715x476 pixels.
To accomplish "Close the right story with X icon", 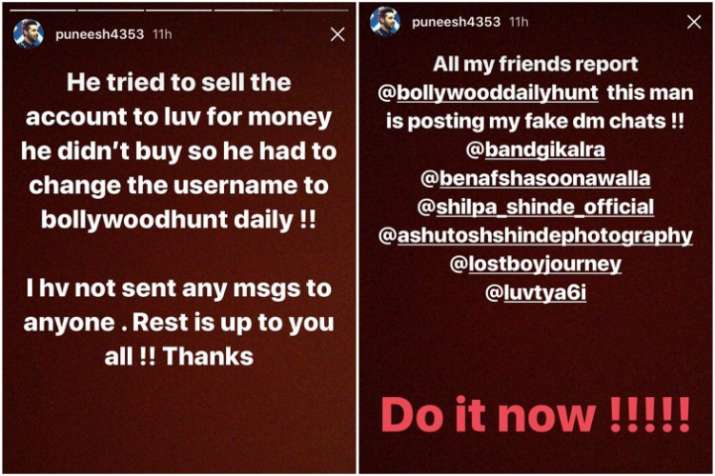I will 694,22.
